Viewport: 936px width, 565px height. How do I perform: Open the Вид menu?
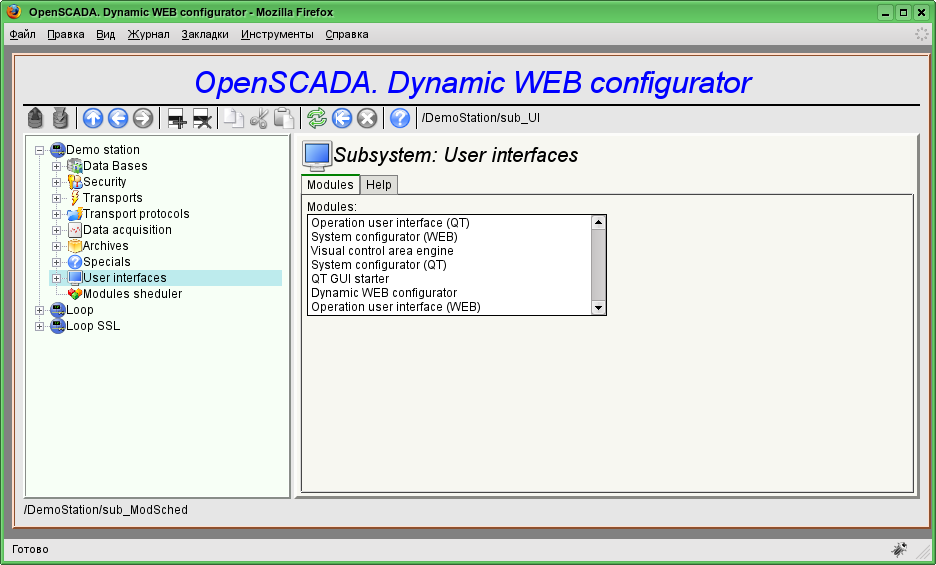click(106, 34)
